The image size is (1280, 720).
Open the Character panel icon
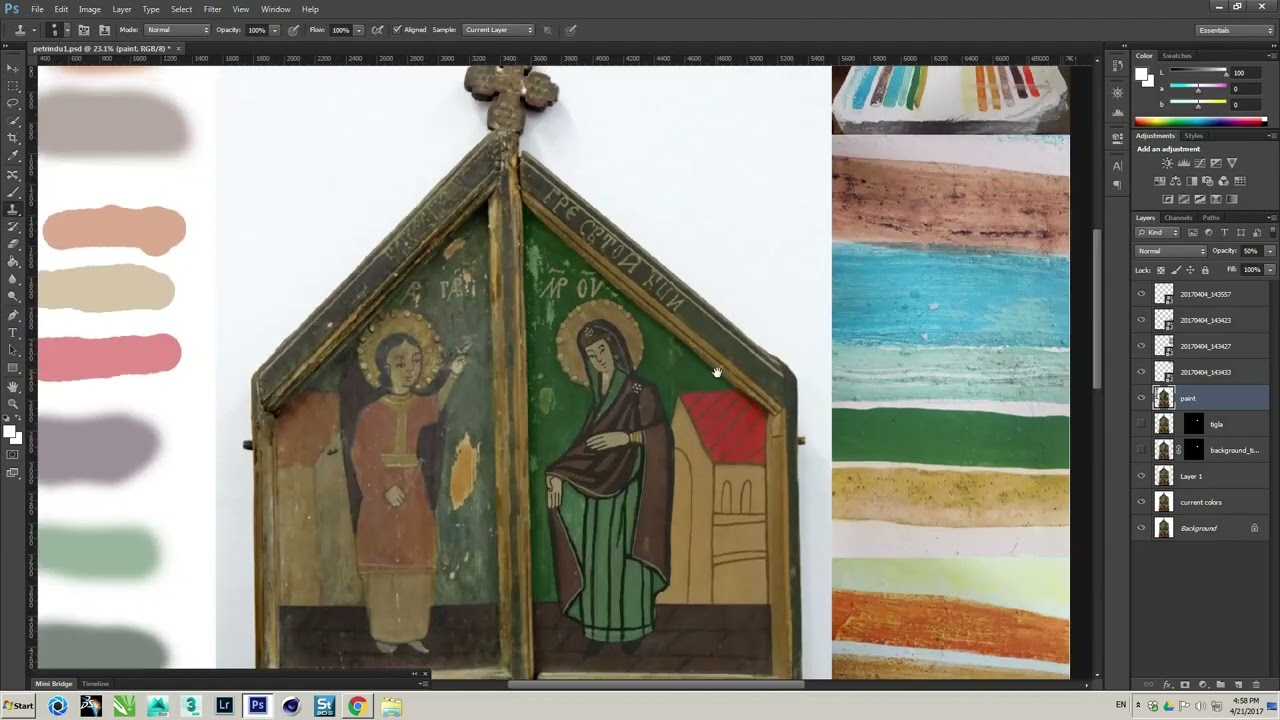coord(1117,166)
